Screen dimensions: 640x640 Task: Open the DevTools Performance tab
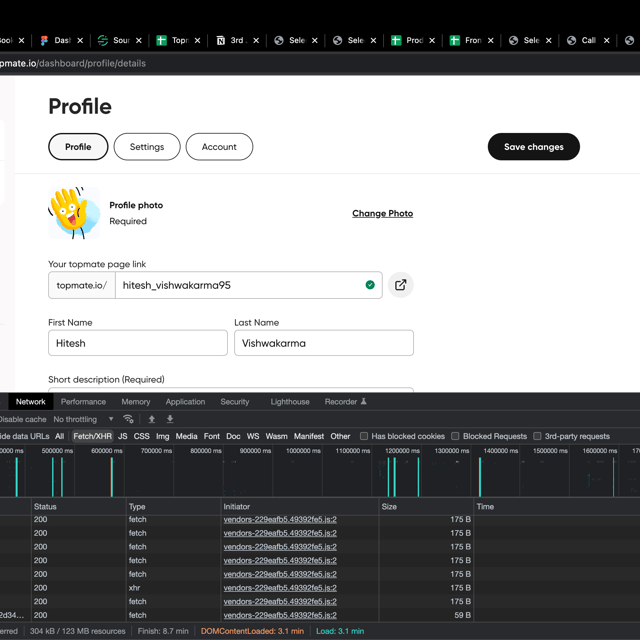[83, 402]
